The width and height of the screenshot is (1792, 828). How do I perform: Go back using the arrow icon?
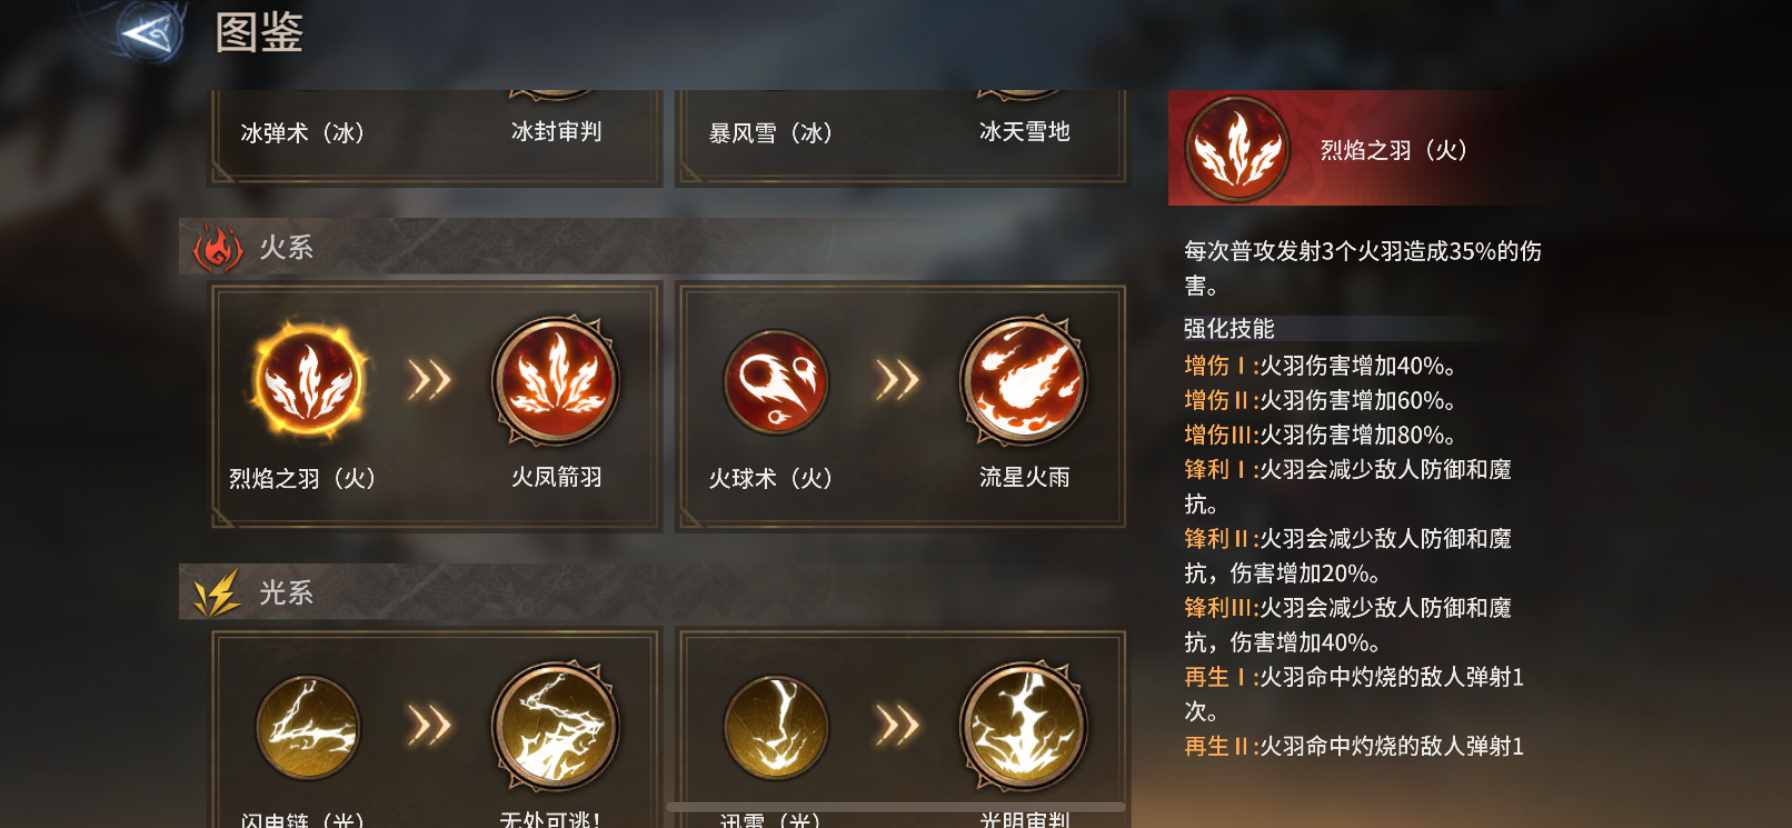click(151, 34)
